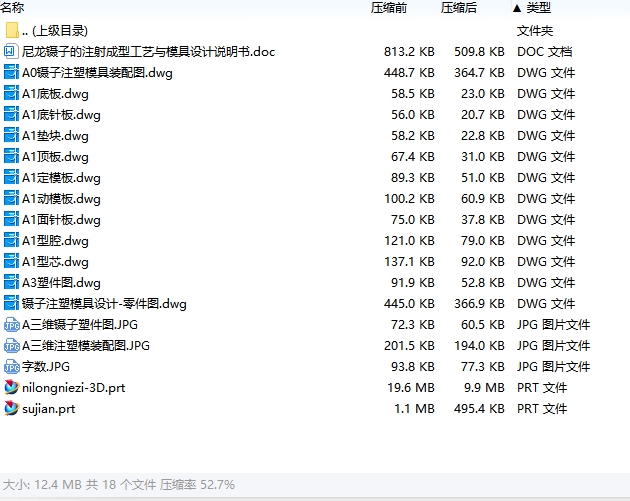Select file name A三维镊子塑件图.JPG
Screen dimensions: 630x501
click(80, 325)
